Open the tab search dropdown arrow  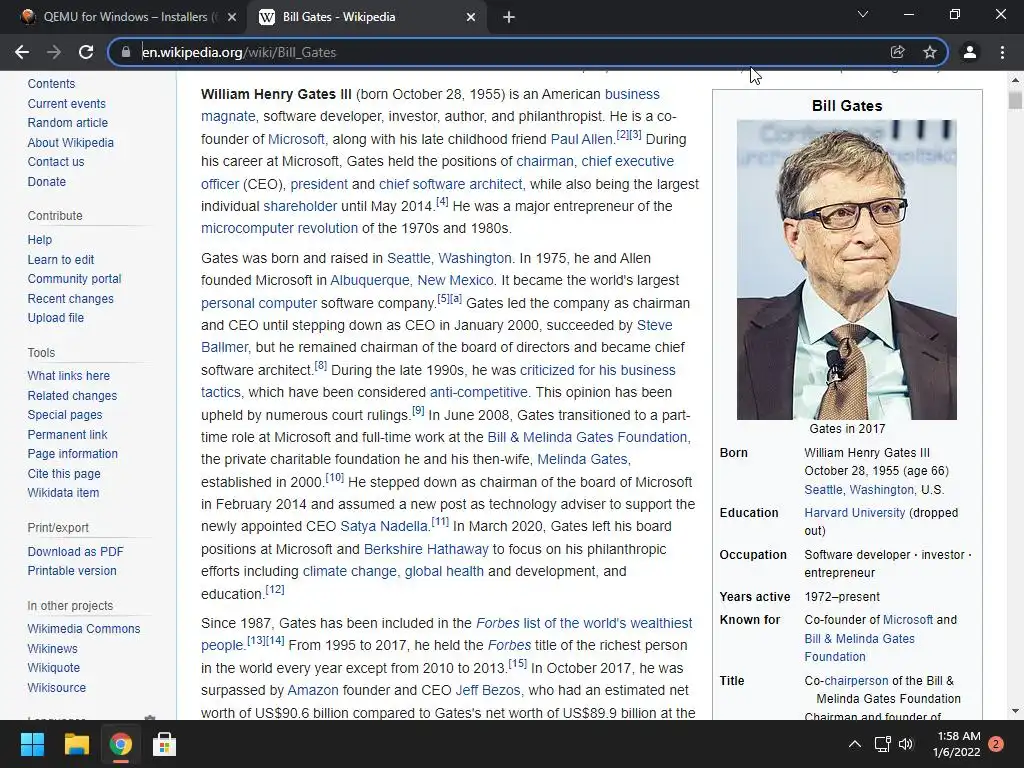(863, 14)
